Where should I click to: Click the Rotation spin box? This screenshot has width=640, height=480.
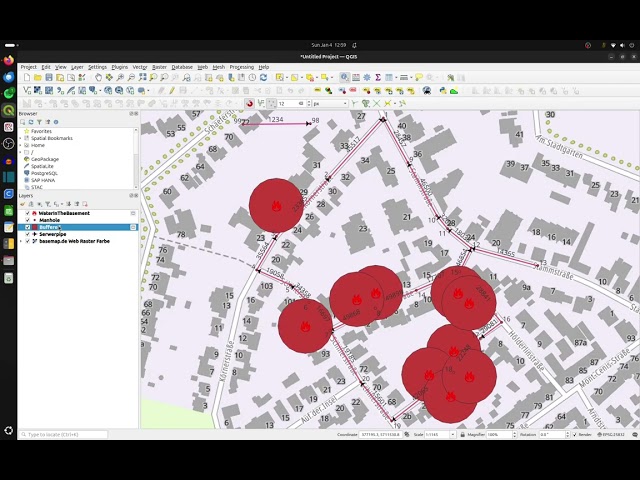553,435
